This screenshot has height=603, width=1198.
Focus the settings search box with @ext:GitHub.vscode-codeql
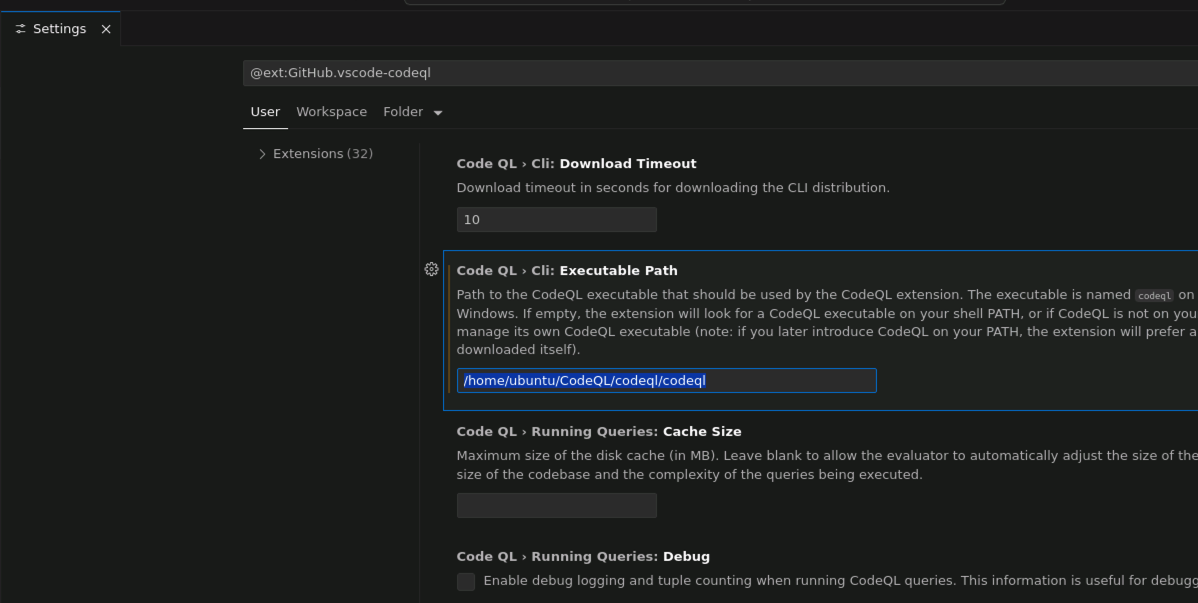[x=720, y=73]
